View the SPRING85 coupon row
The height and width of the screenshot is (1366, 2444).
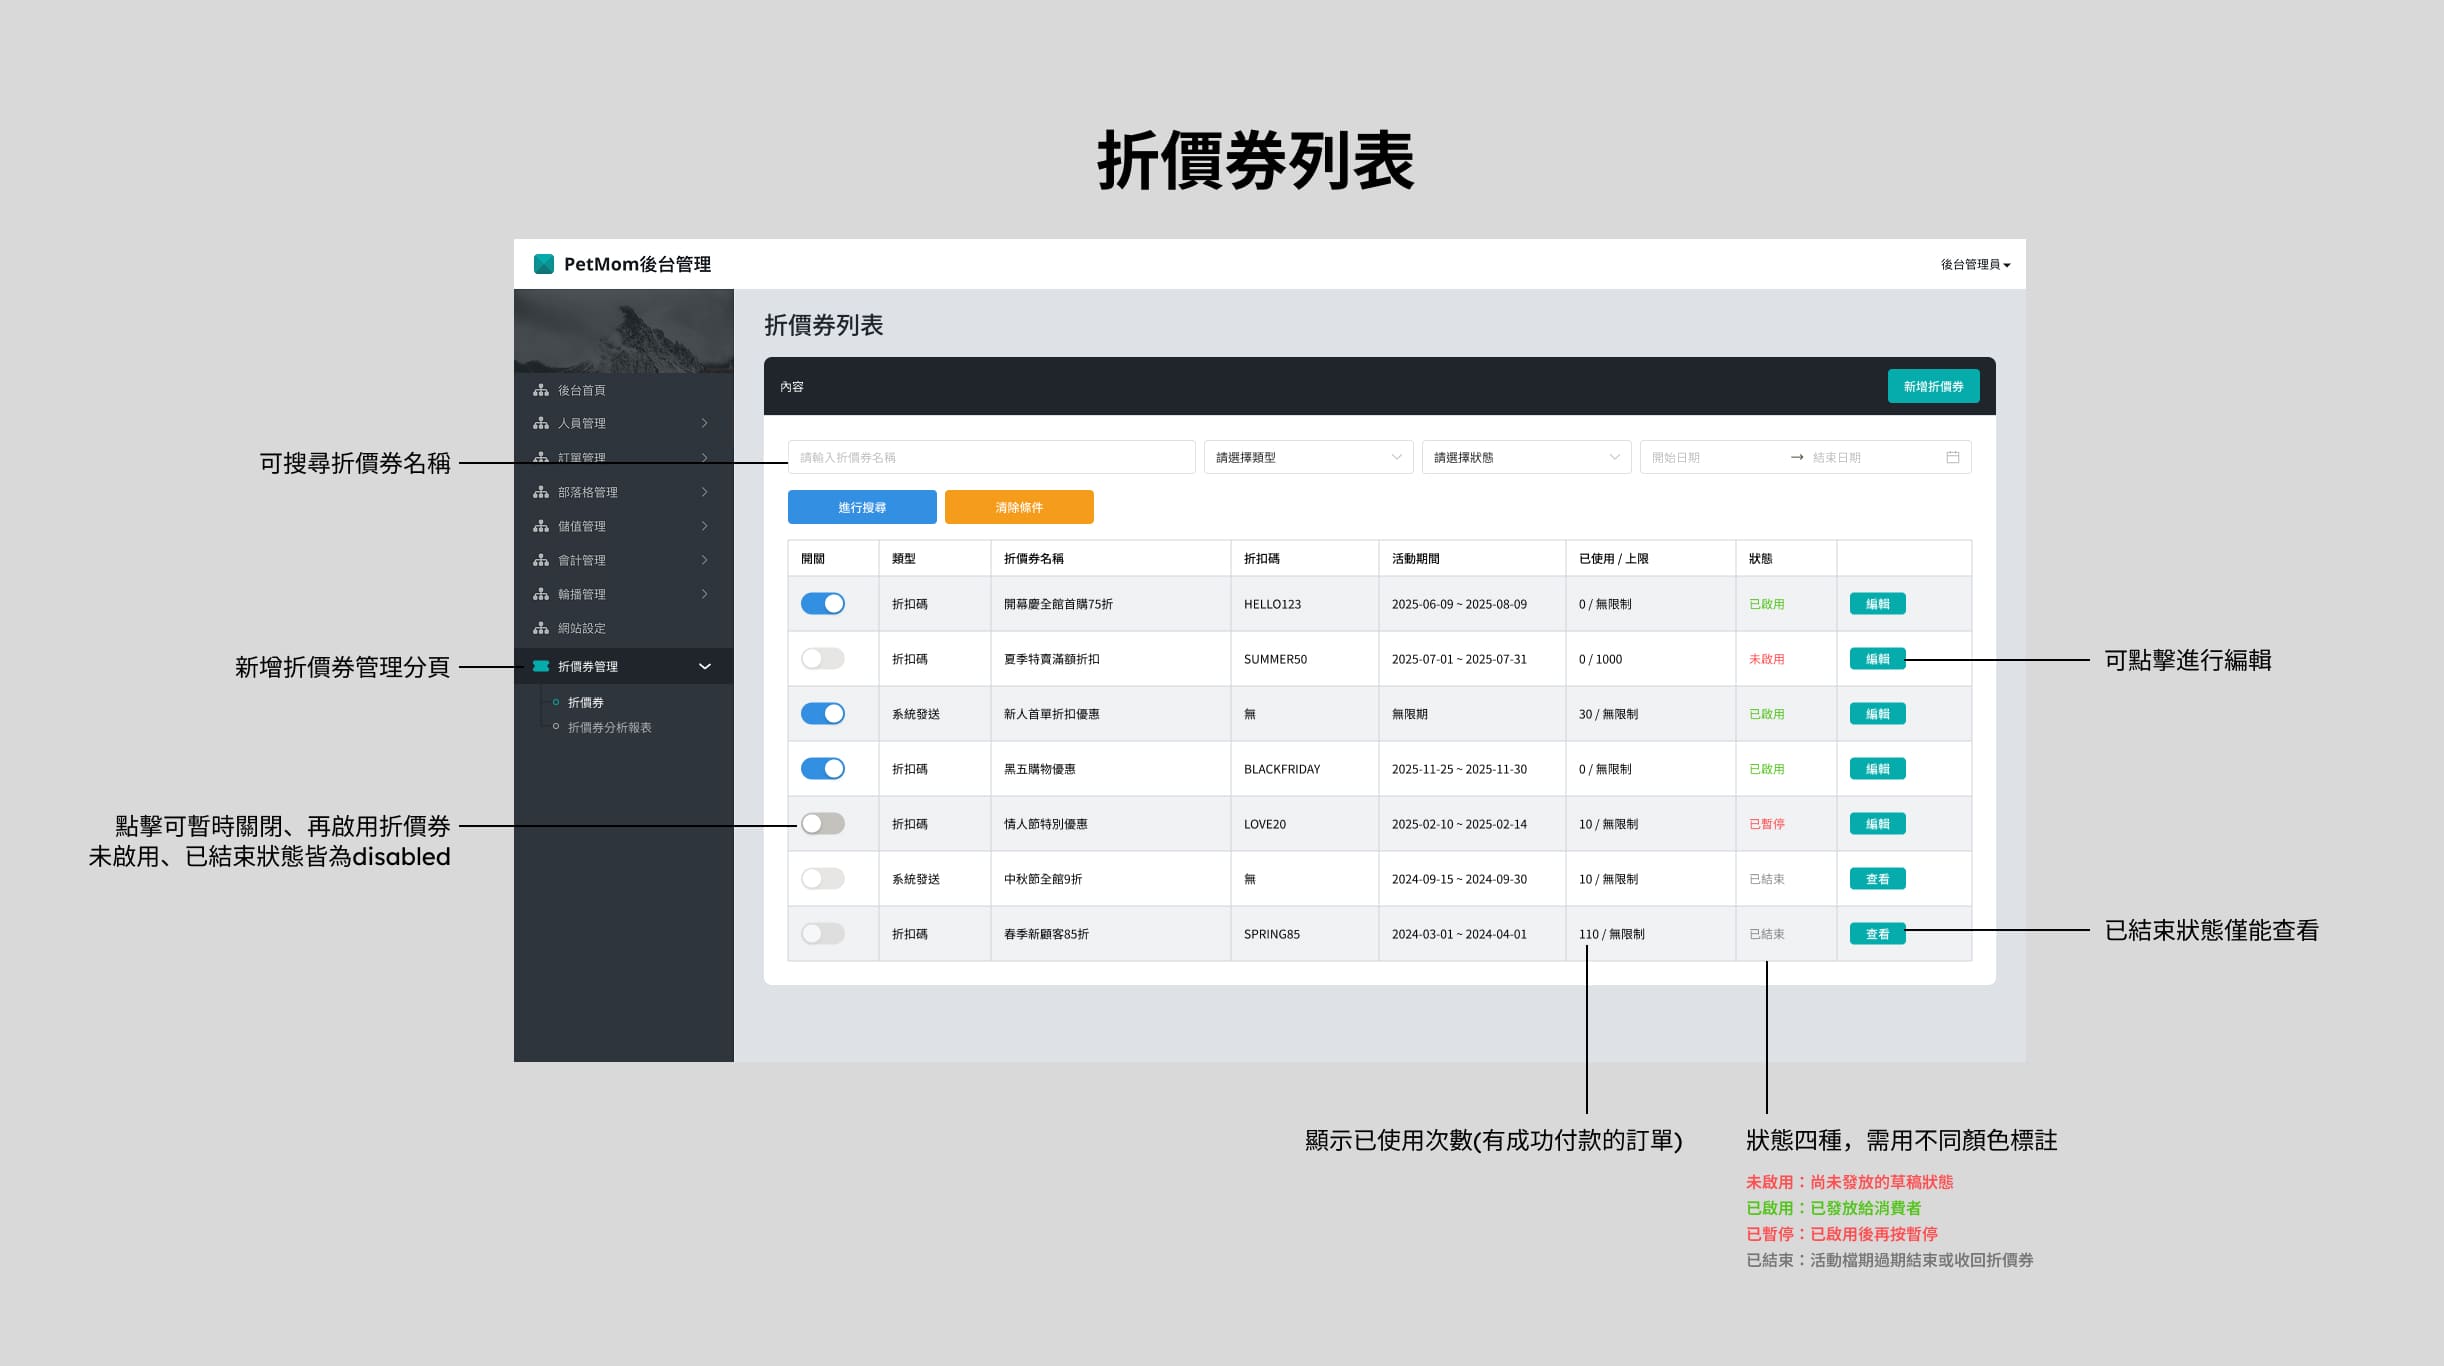(x=1877, y=934)
